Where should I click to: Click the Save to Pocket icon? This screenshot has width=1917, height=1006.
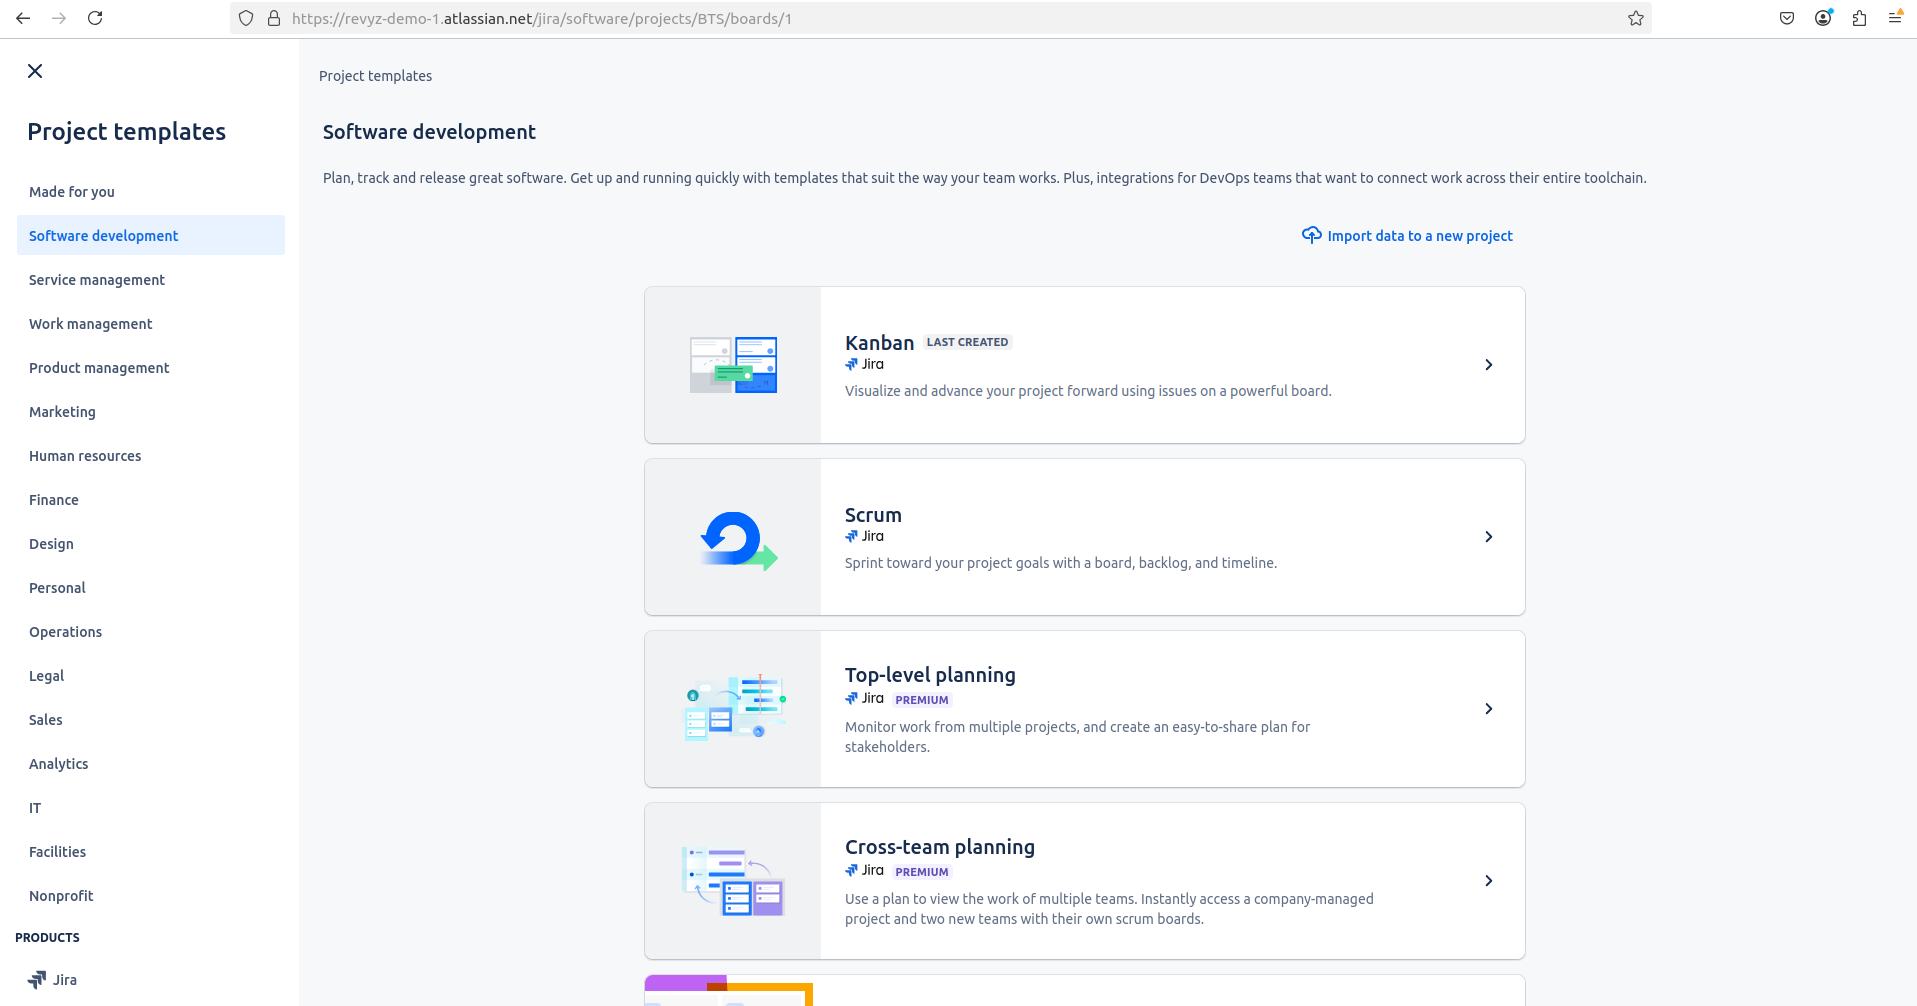pos(1787,18)
